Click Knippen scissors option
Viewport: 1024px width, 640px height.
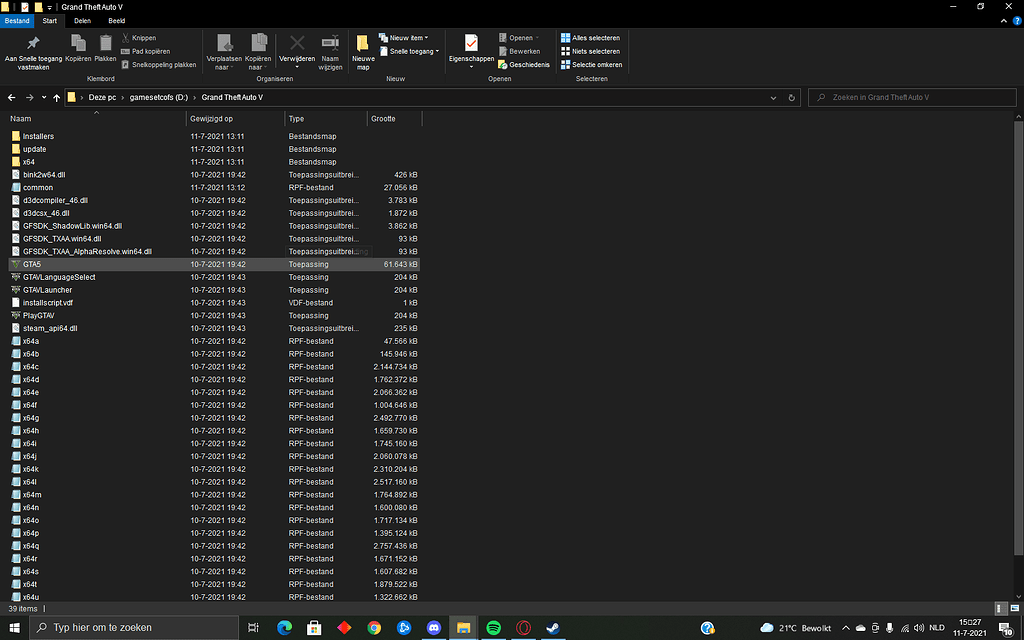point(139,38)
